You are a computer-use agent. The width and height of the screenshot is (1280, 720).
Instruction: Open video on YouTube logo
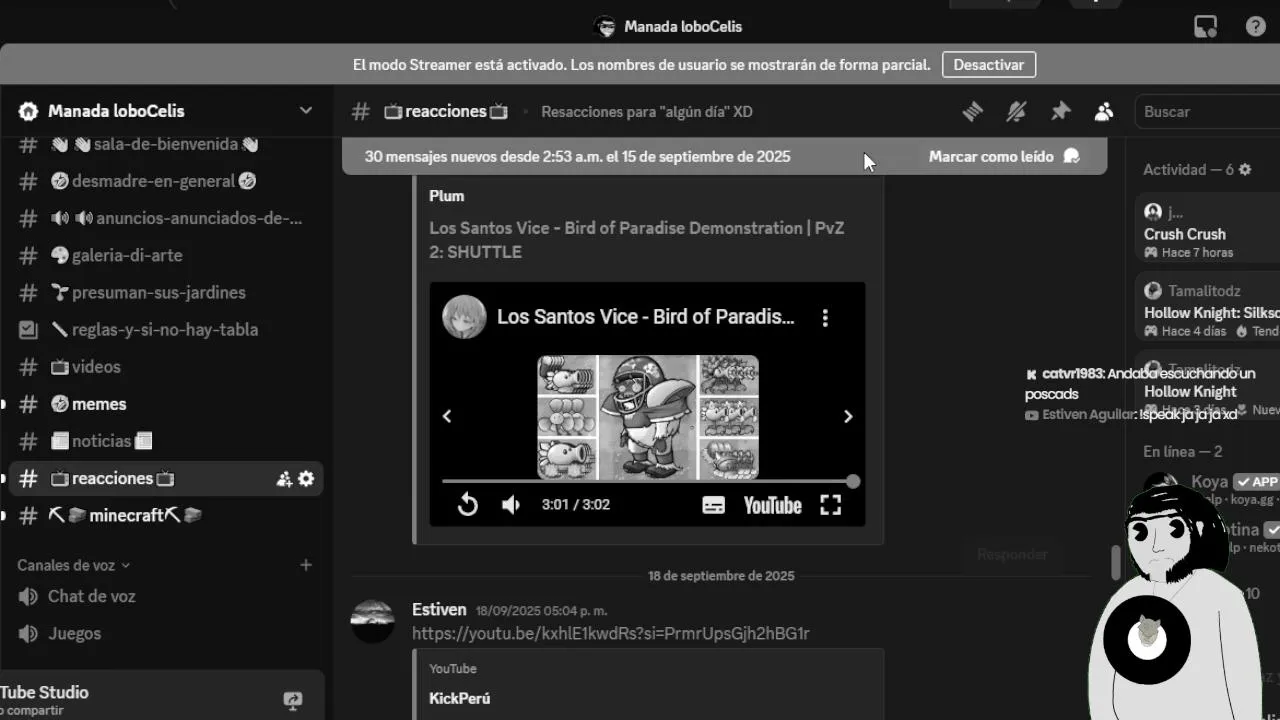coord(772,505)
